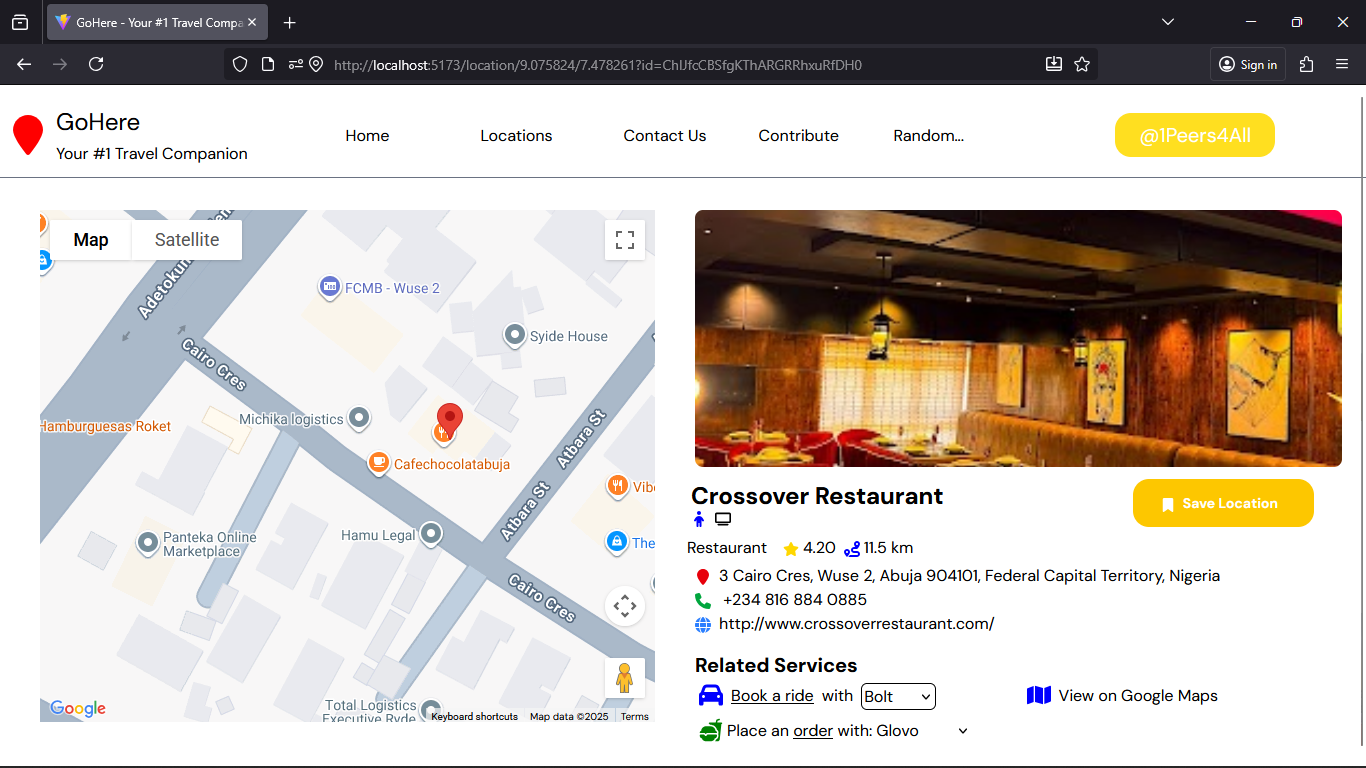Select the Hamu Legal map marker
This screenshot has width=1366, height=768.
coord(431,535)
